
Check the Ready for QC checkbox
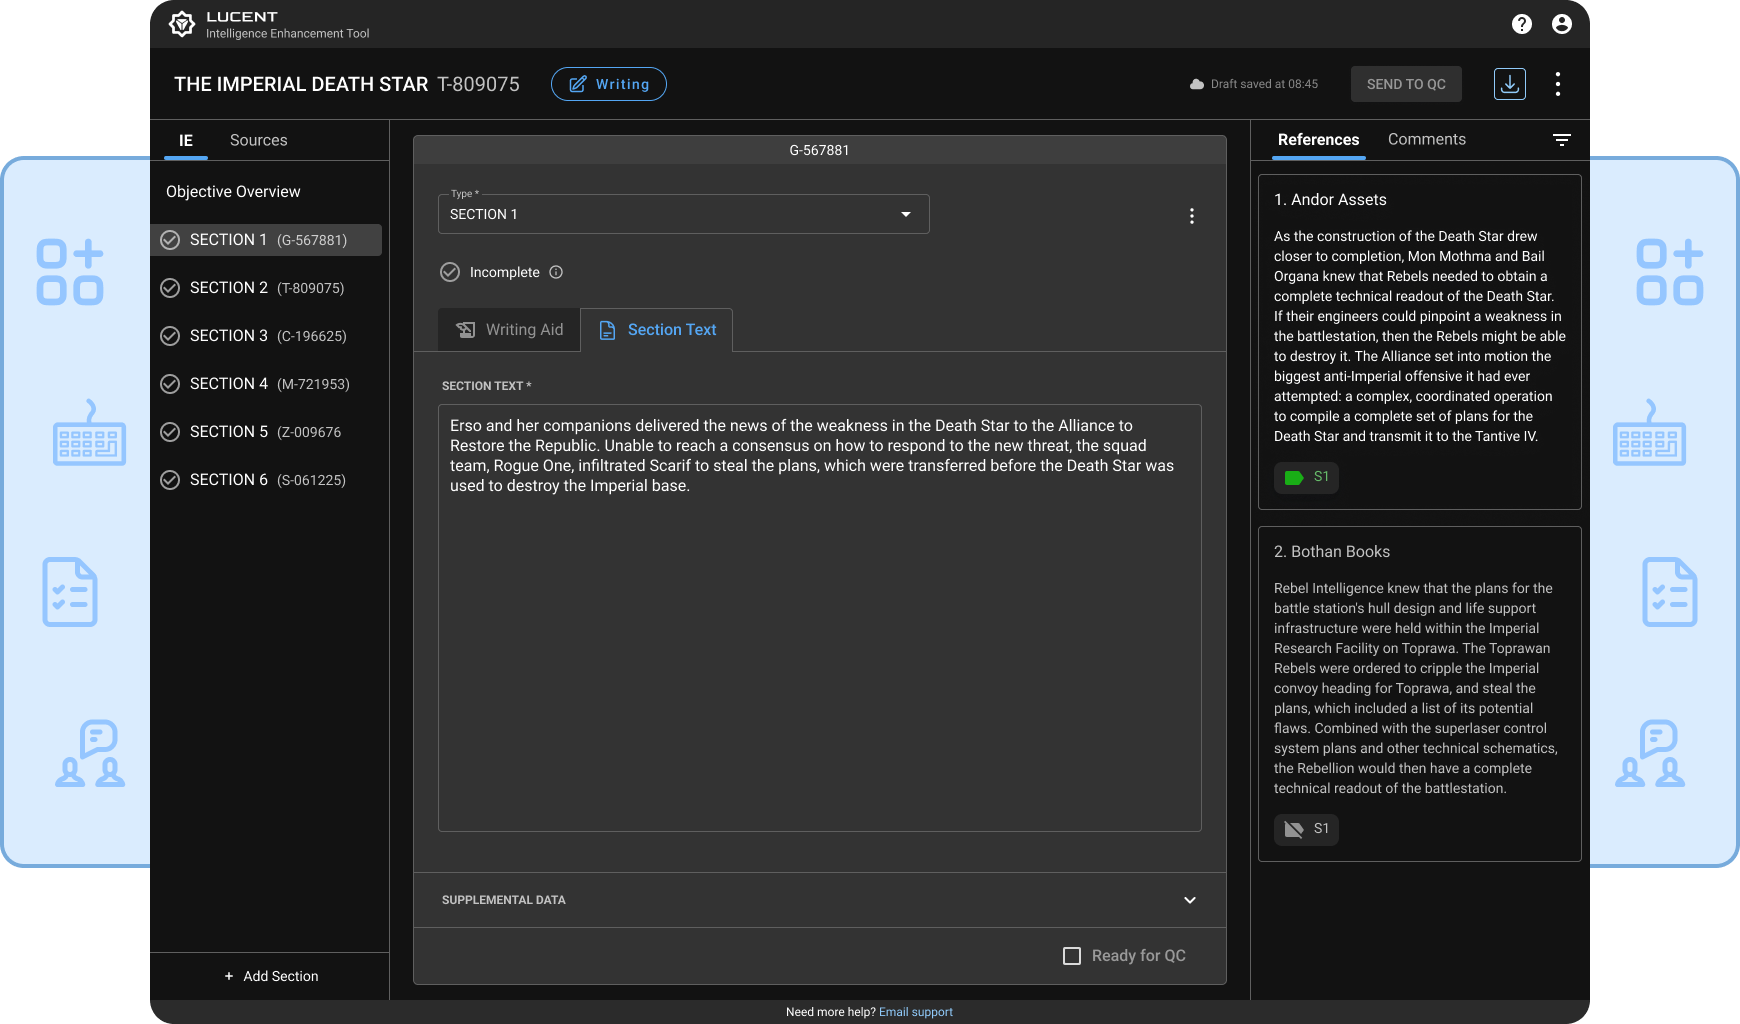(1072, 956)
